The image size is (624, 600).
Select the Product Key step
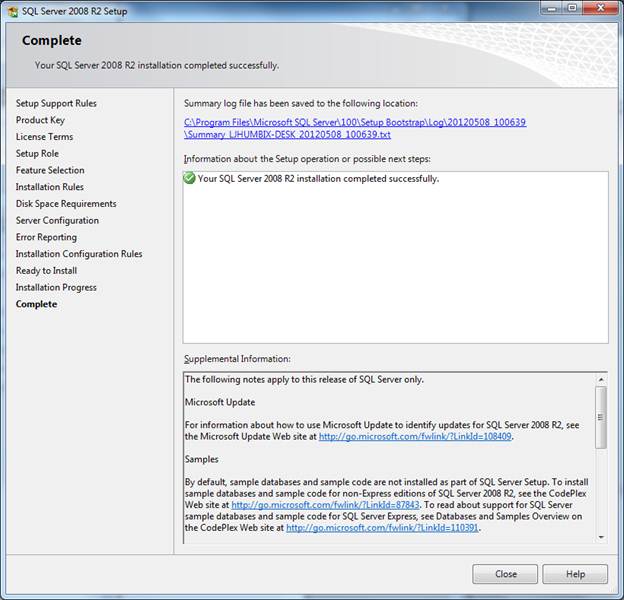pyautogui.click(x=40, y=120)
